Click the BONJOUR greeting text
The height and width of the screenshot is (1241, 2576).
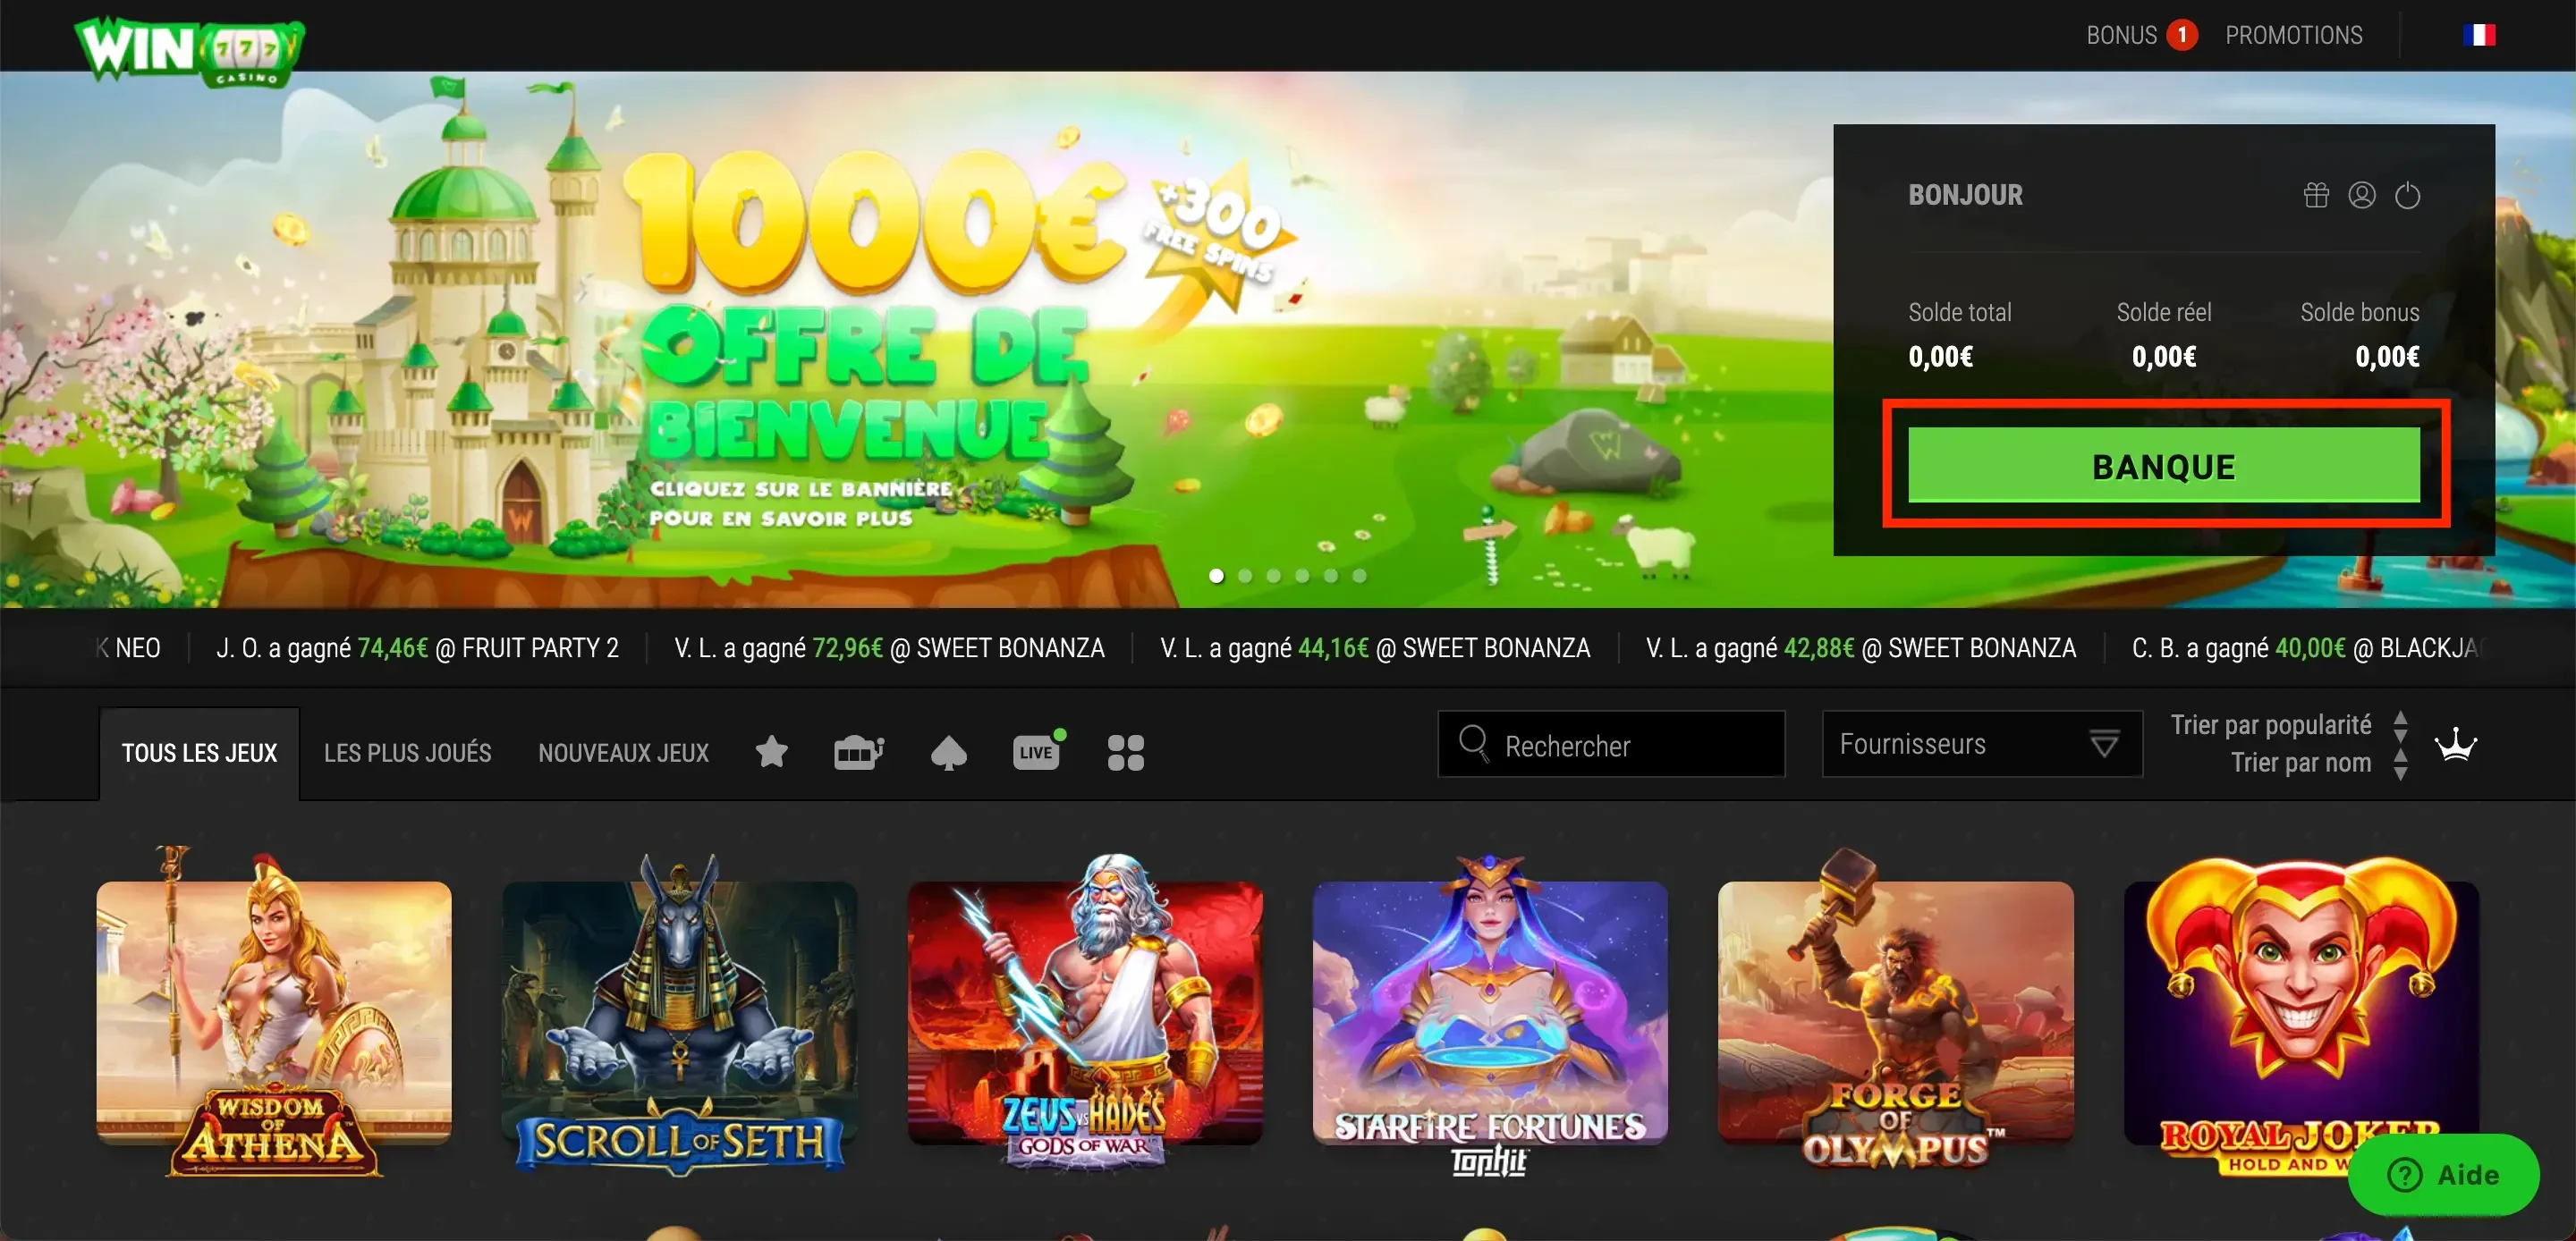[x=1965, y=195]
